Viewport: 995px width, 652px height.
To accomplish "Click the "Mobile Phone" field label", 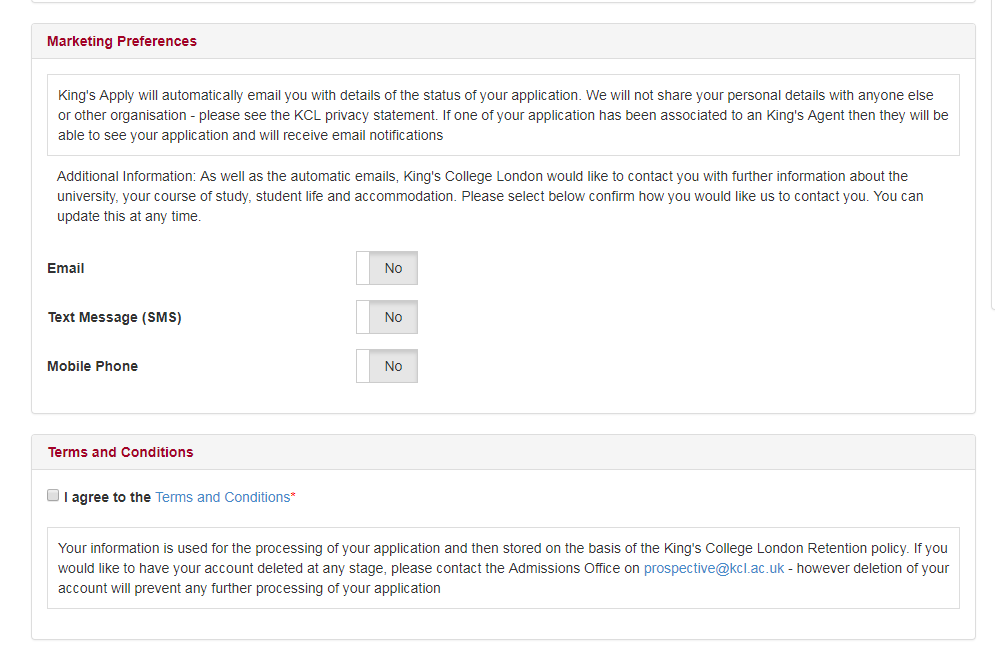I will pos(93,366).
